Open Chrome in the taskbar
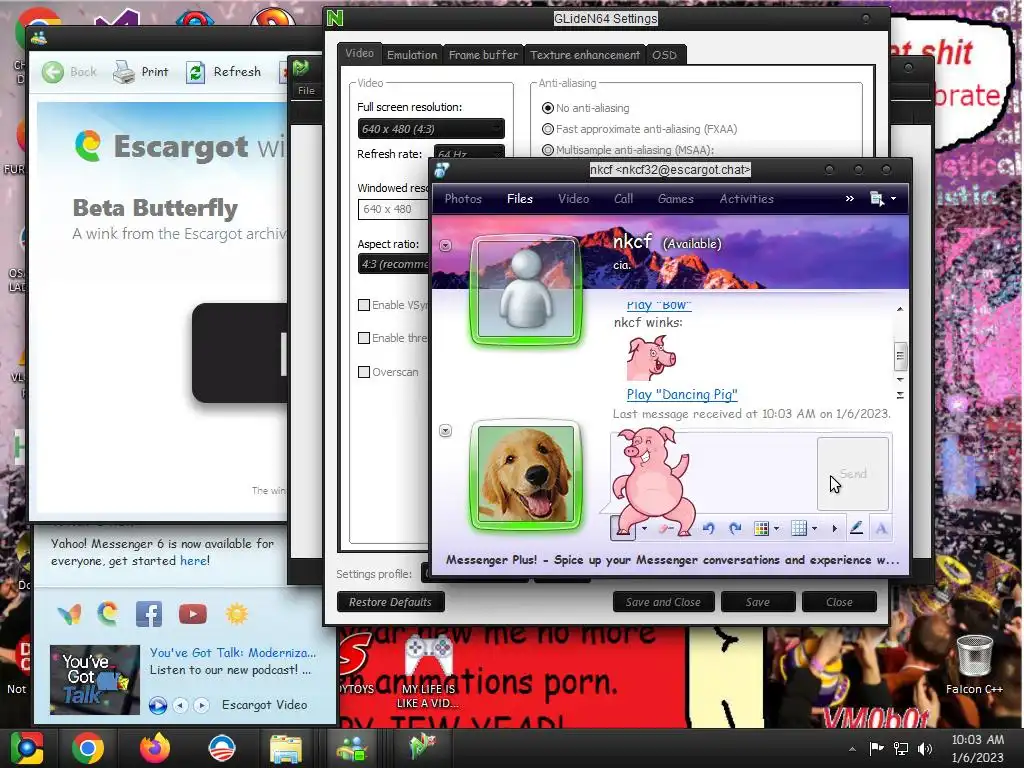Screen dimensions: 1024x768 click(x=88, y=748)
